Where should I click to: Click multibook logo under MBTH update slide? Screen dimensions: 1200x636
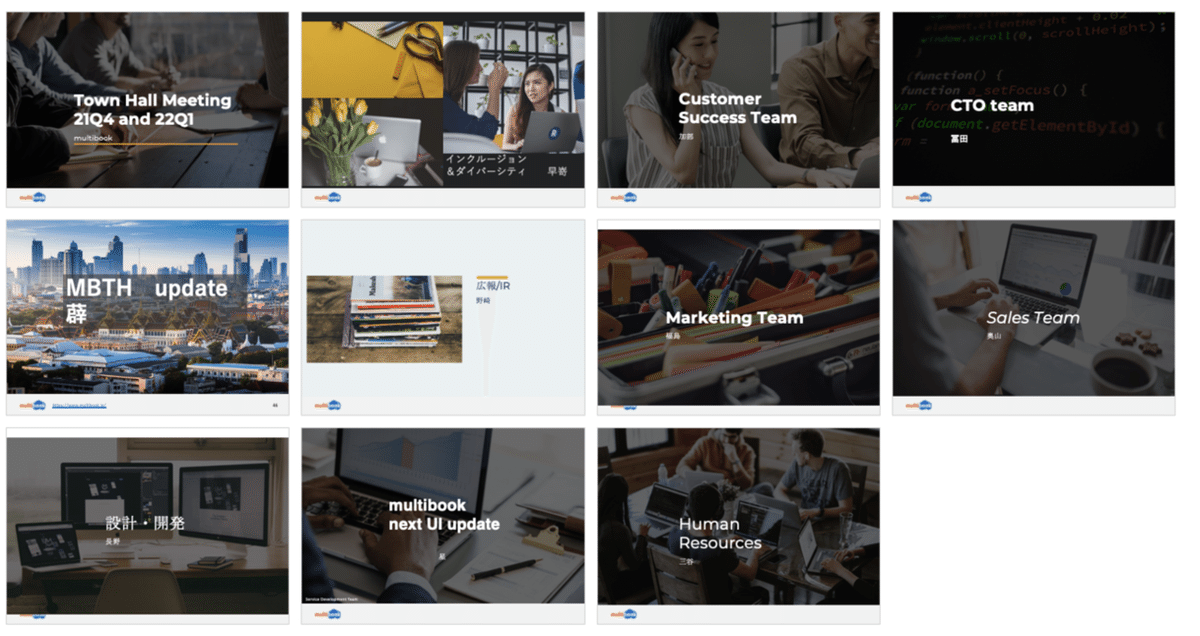pyautogui.click(x=32, y=405)
